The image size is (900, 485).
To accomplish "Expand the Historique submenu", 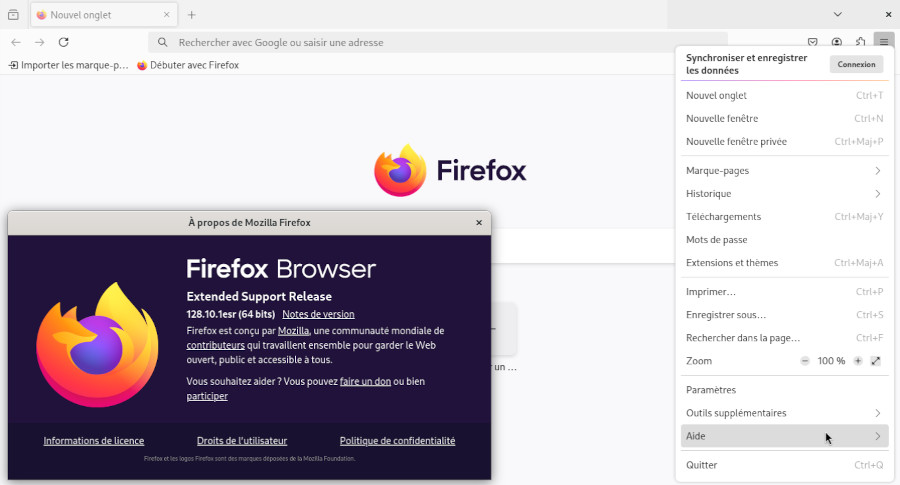I will pyautogui.click(x=785, y=193).
